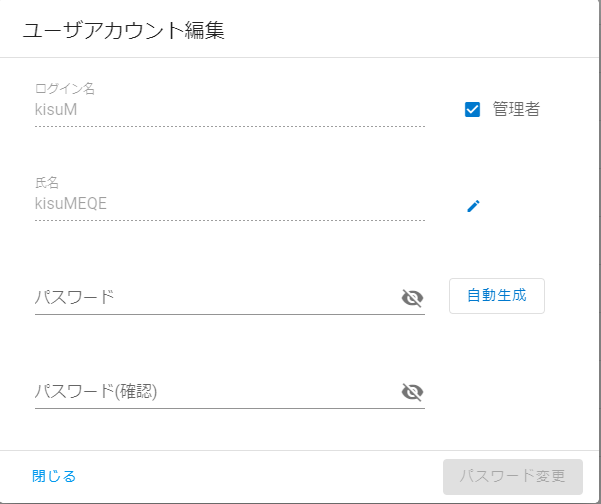Click the kisuMEQE name text
The height and width of the screenshot is (504, 601).
tap(71, 204)
